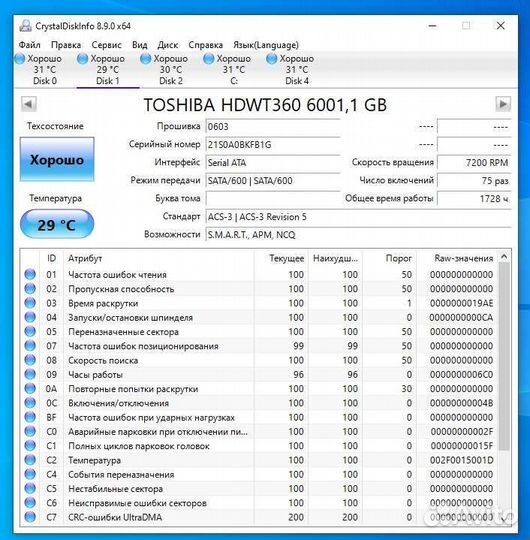Select Disk 0 status orb
The height and width of the screenshot is (540, 530).
20,59
